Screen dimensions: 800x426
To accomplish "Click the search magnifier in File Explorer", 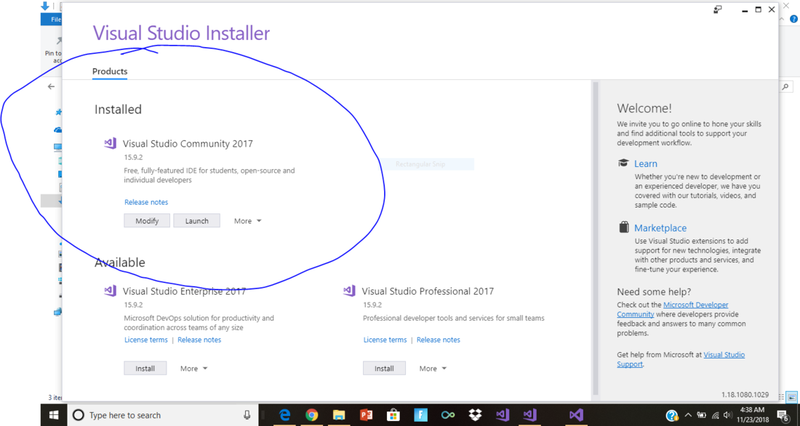I will click(786, 87).
